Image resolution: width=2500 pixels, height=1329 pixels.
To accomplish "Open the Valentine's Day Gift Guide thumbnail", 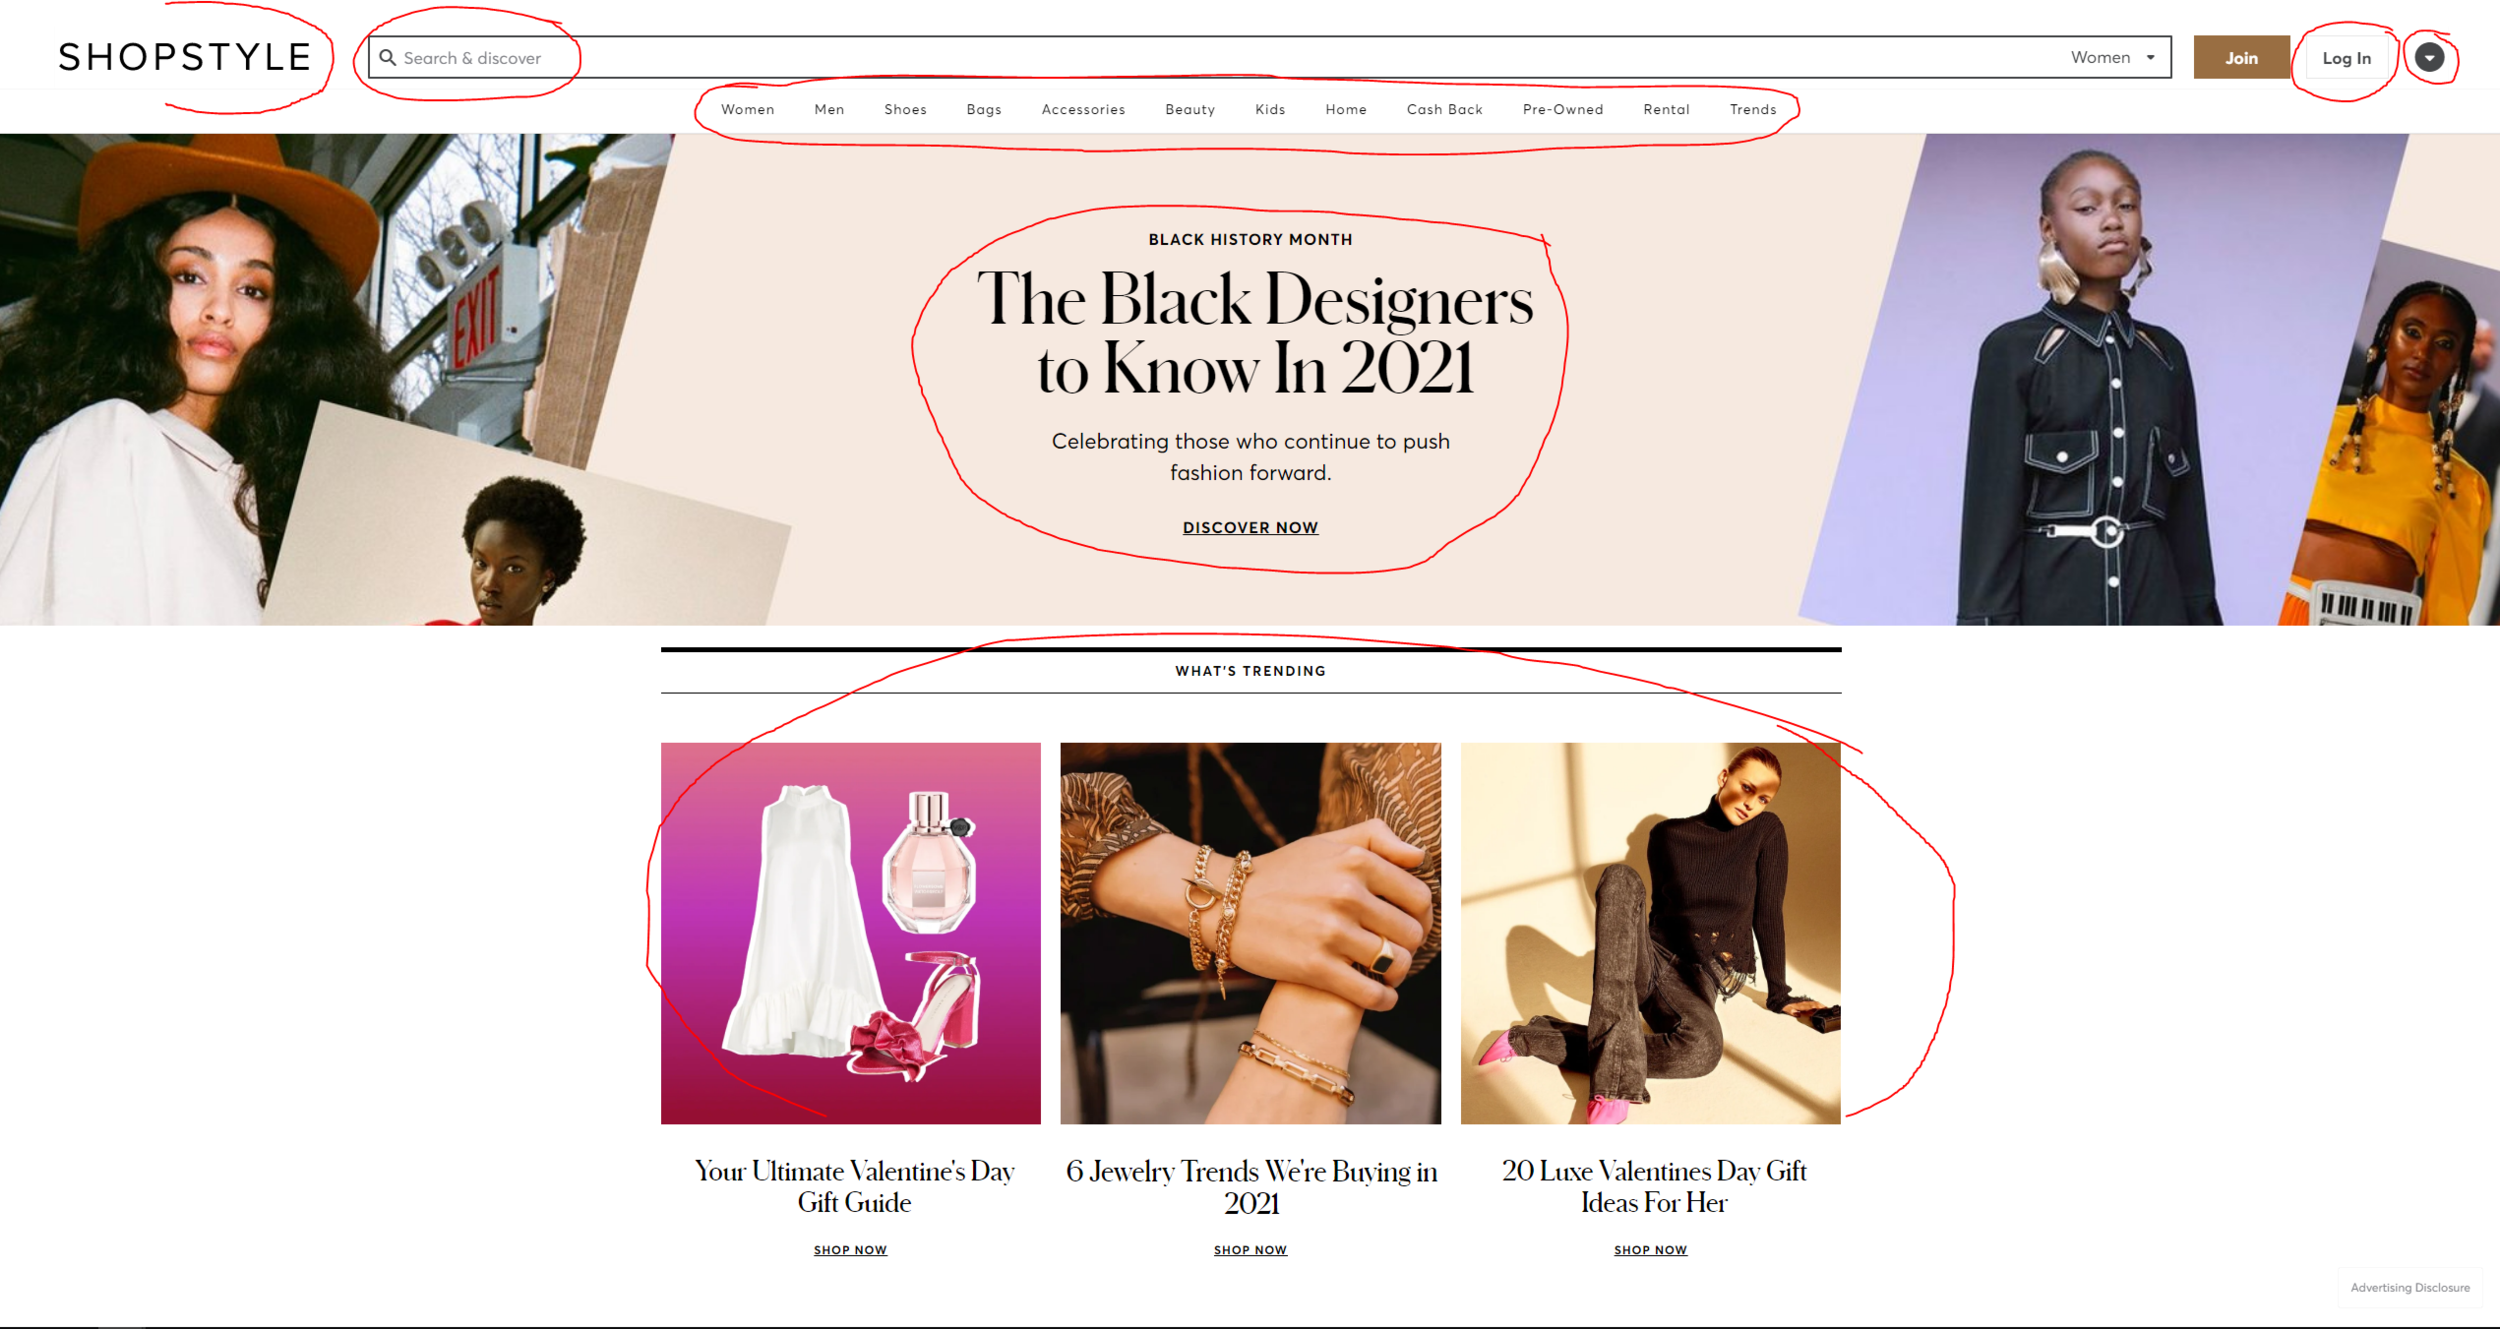I will [x=850, y=932].
